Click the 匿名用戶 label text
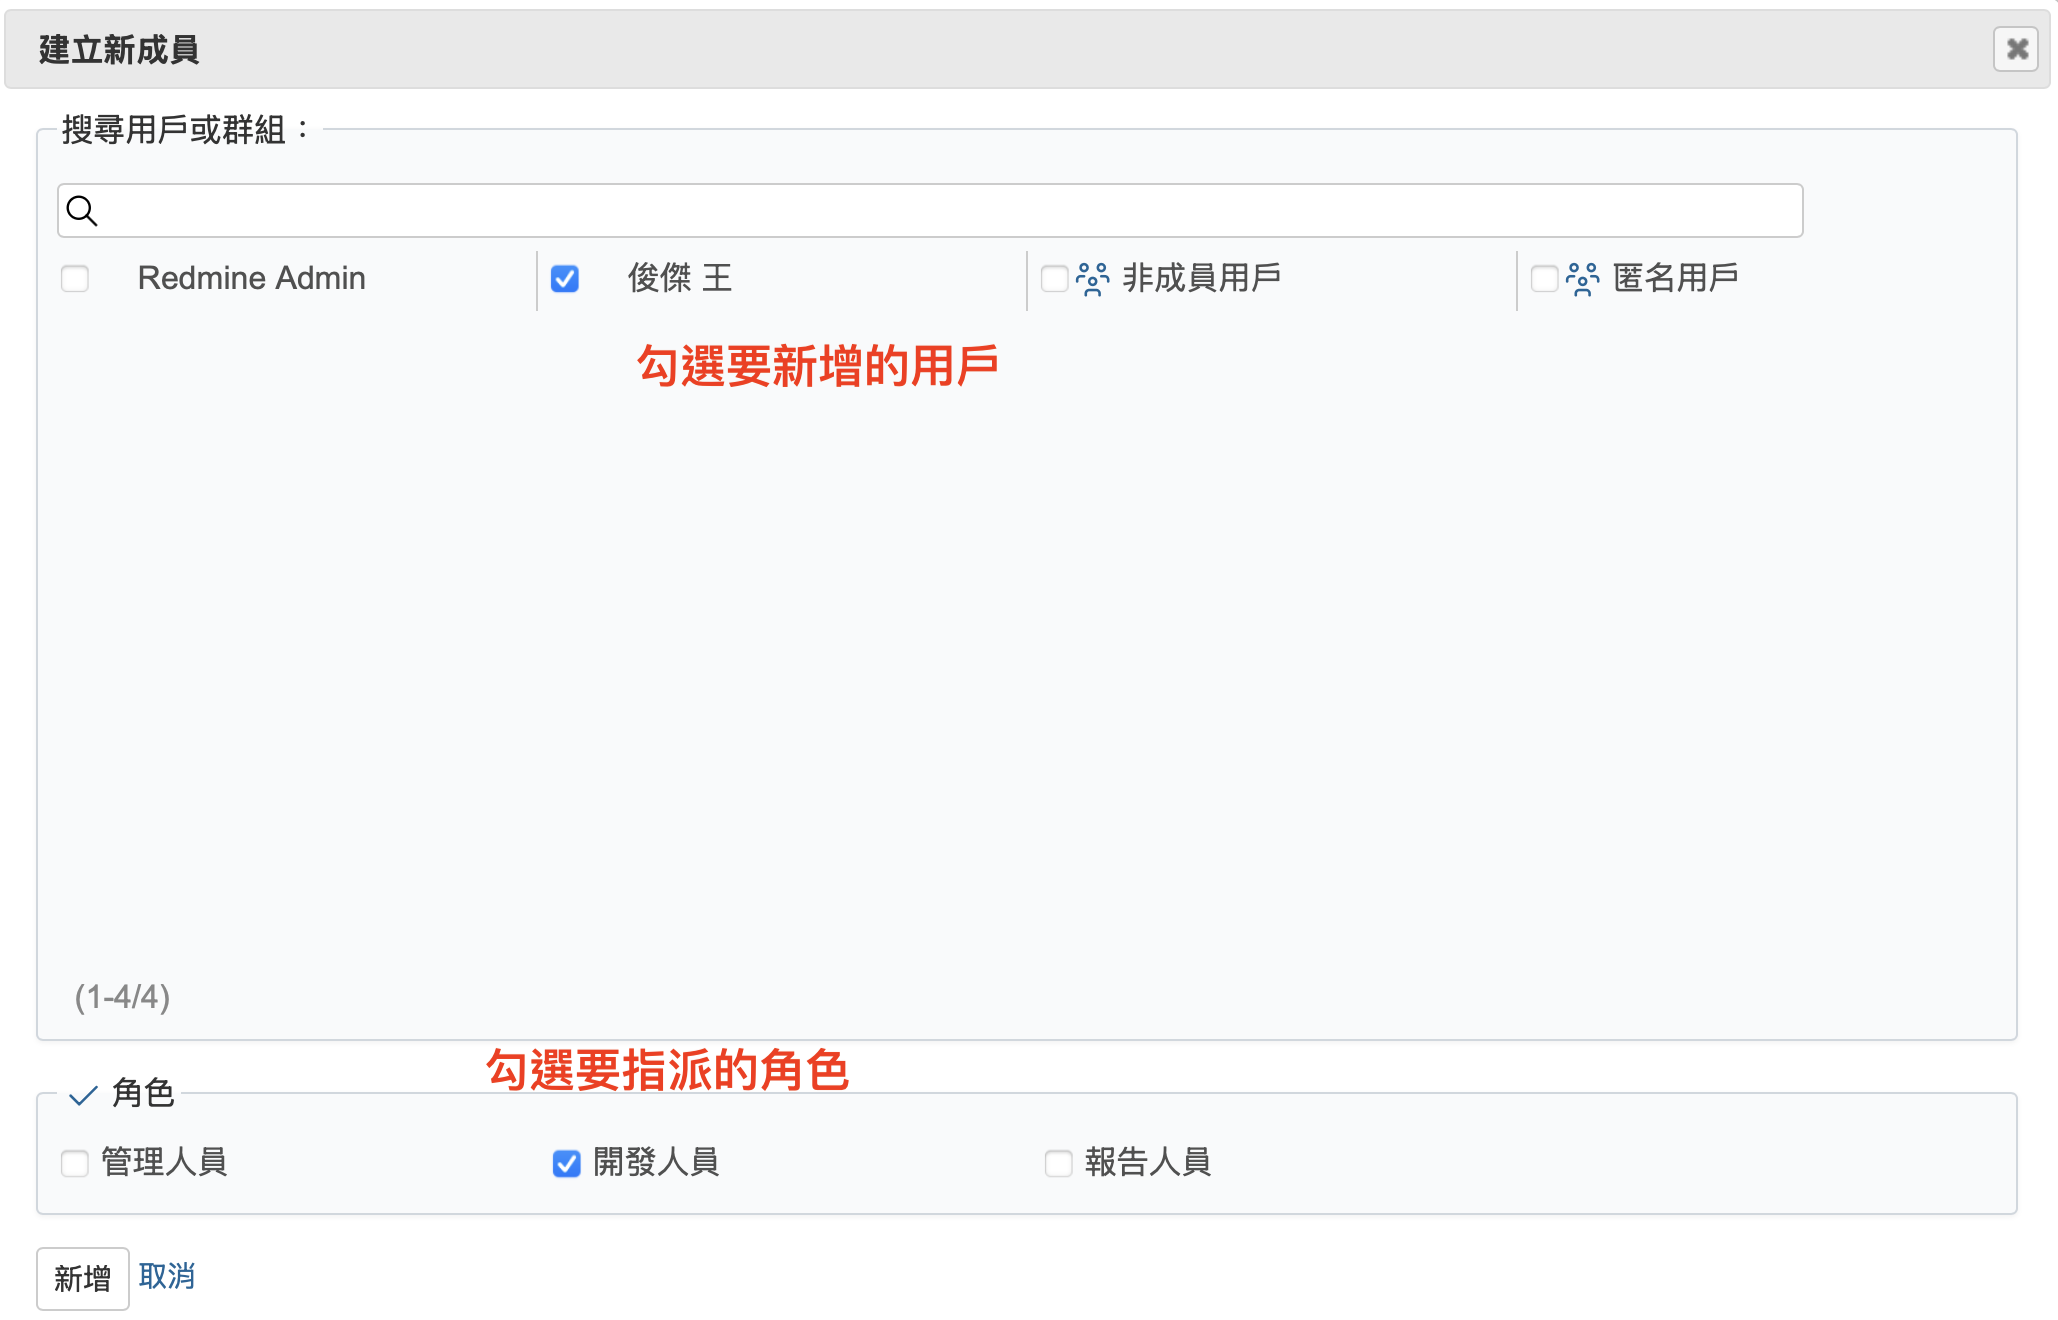The image size is (2058, 1320). [1676, 278]
